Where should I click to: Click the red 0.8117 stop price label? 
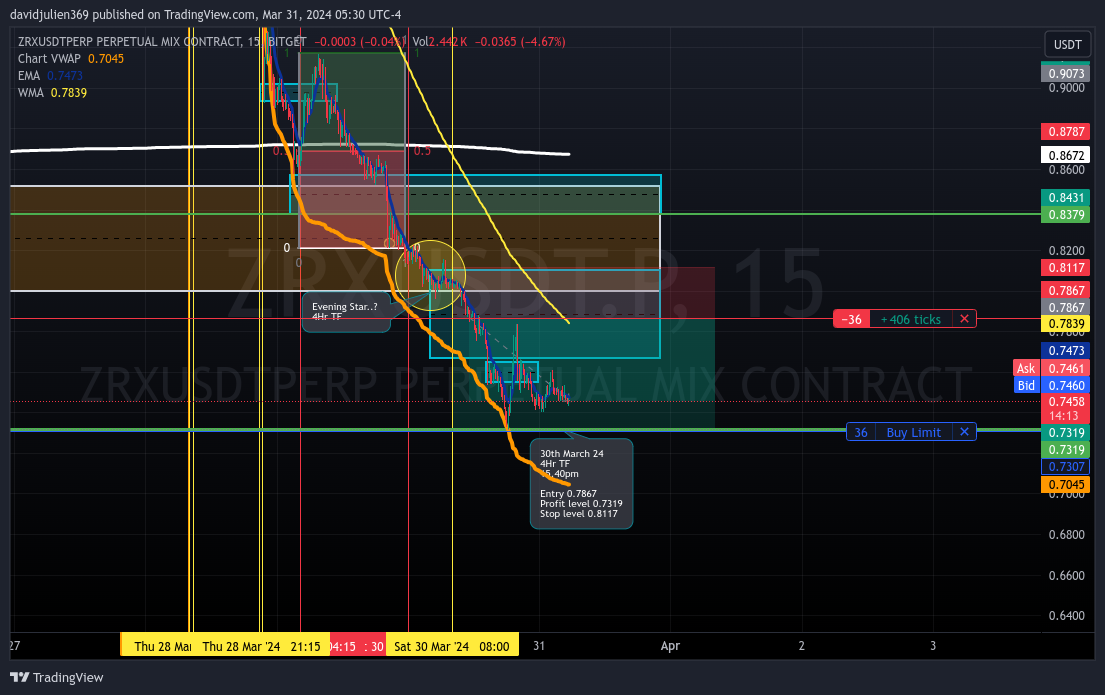click(1066, 267)
